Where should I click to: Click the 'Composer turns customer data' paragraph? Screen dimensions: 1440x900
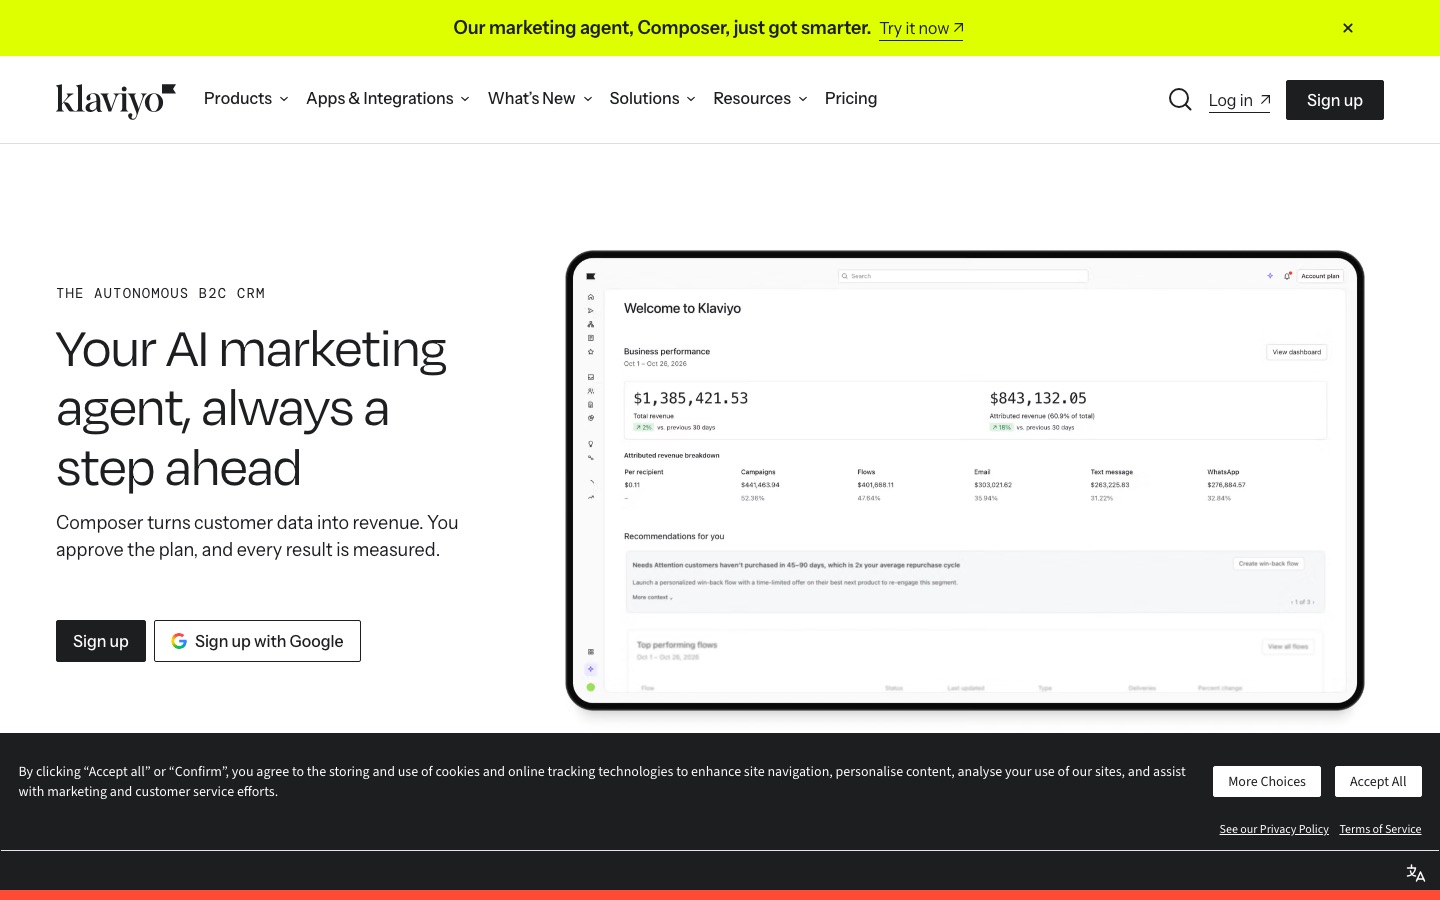257,536
